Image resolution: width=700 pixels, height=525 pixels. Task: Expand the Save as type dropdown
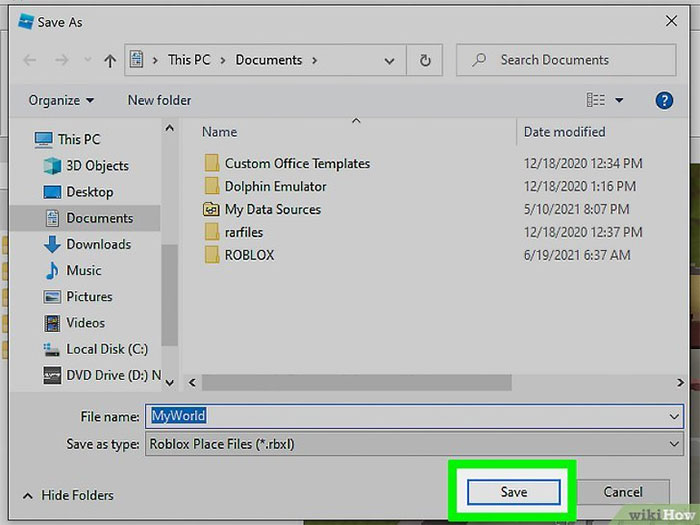point(675,443)
